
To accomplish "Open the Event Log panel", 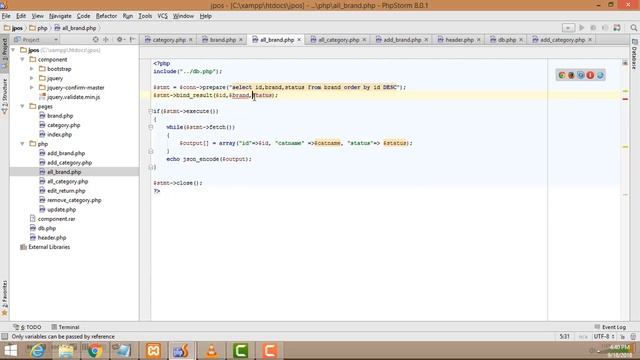I will [x=610, y=327].
